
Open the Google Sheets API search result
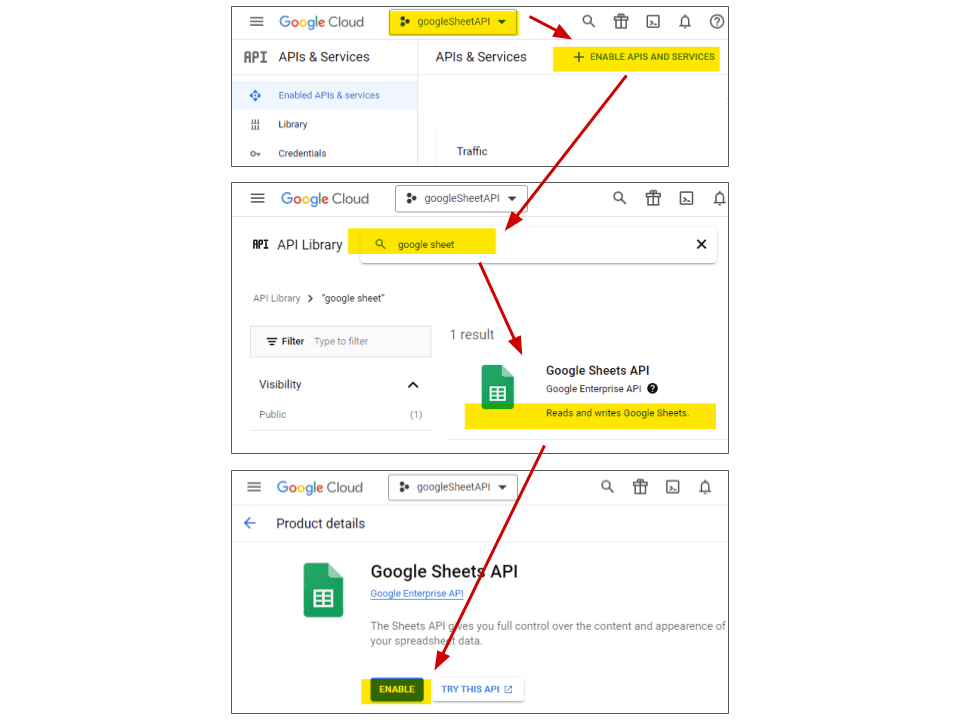[598, 370]
